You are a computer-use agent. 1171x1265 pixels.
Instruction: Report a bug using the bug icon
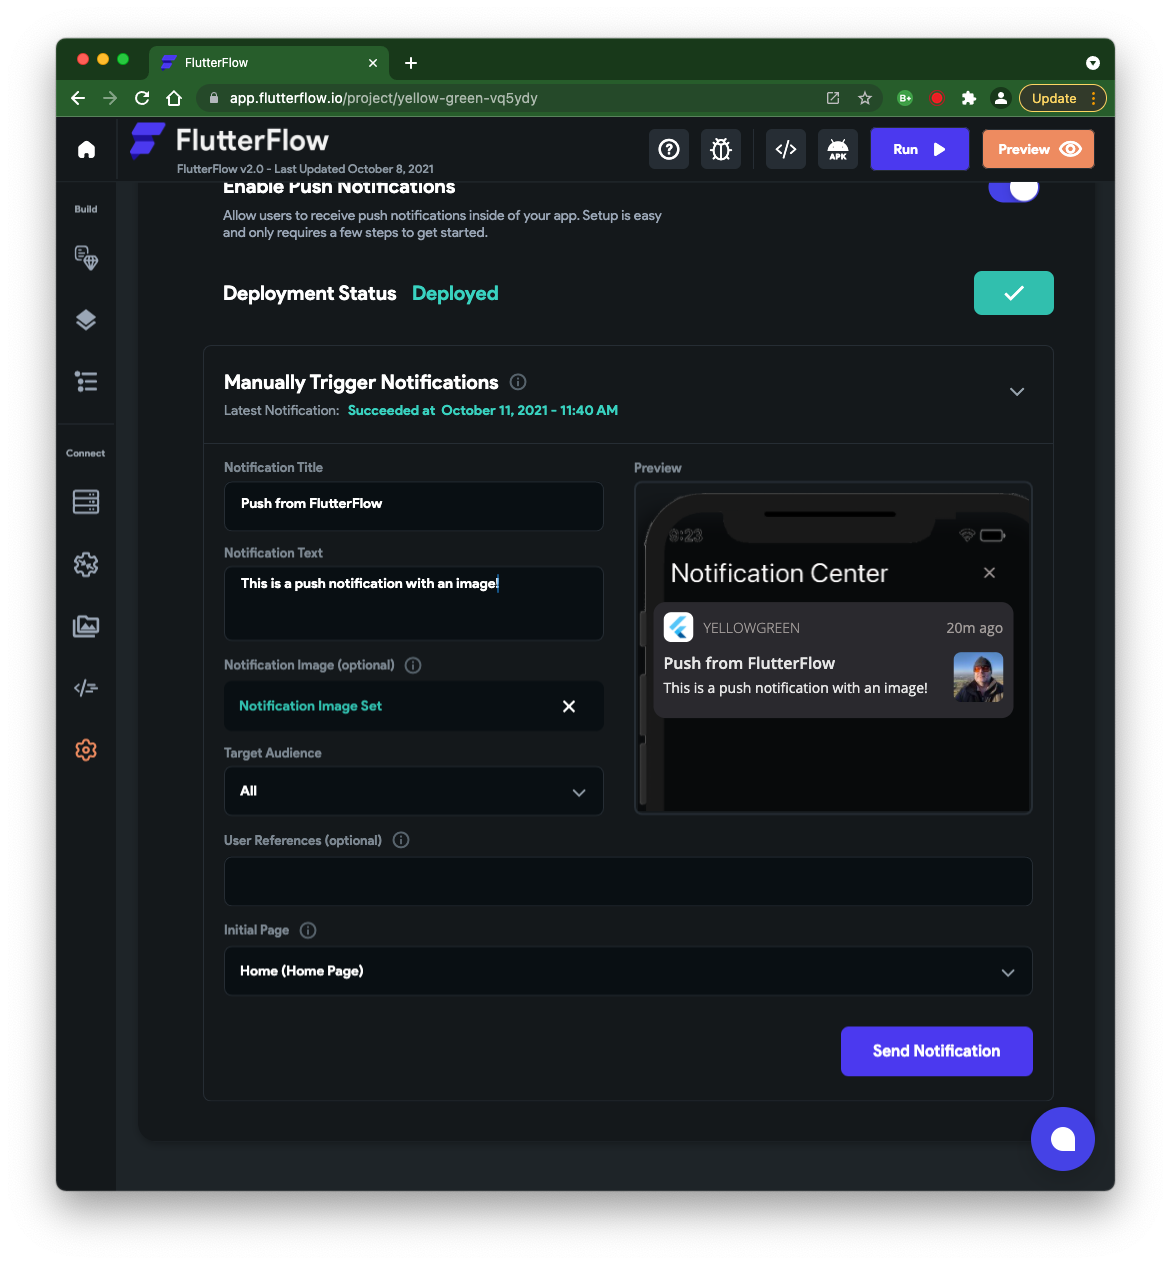pyautogui.click(x=720, y=148)
